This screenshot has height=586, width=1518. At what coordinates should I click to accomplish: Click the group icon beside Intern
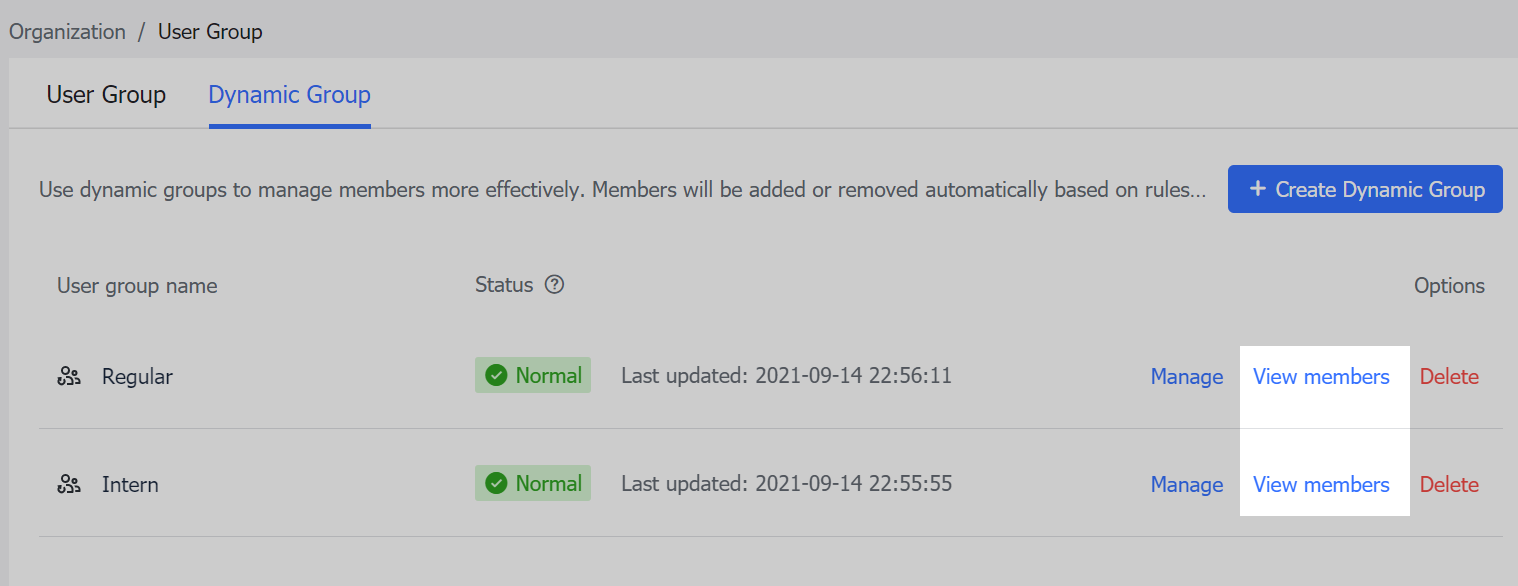pos(68,484)
